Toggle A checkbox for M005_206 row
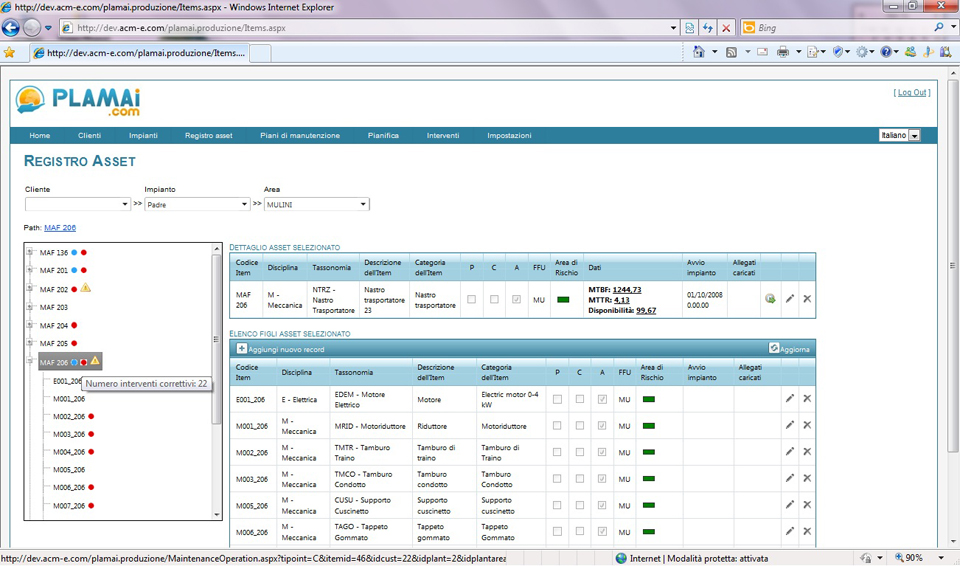The image size is (960, 566). click(602, 505)
